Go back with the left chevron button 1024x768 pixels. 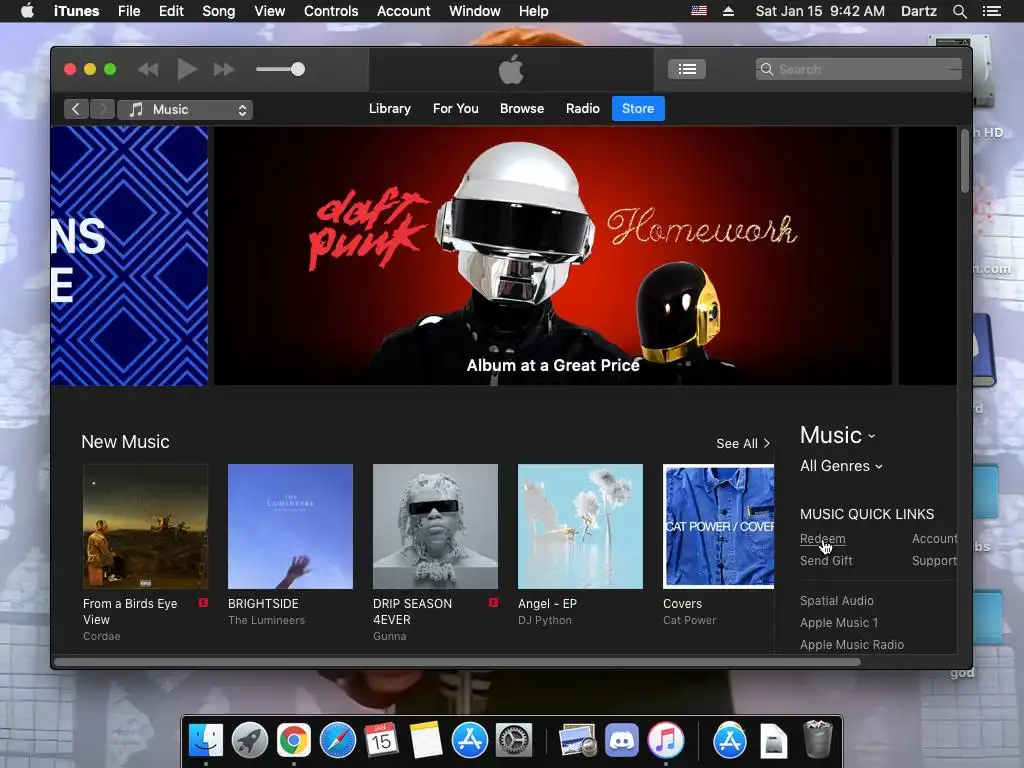76,109
